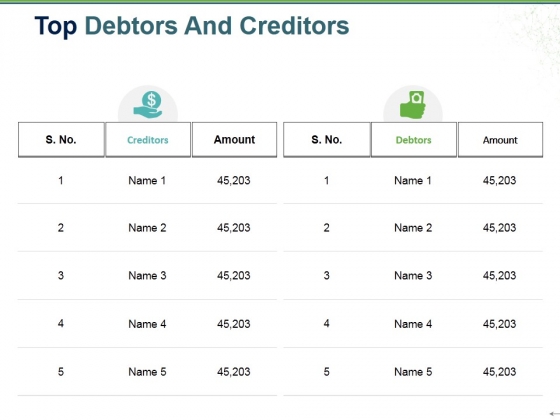Screen dimensions: 560x420
Task: Click the 45,203 amount for creditor Name 5
Action: click(234, 371)
